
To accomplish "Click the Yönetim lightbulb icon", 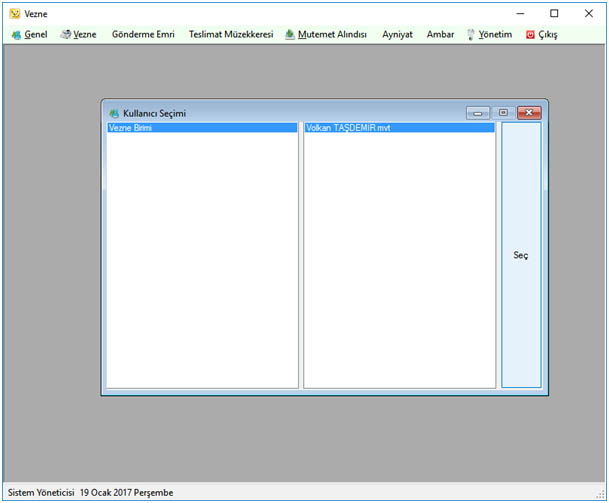I will [471, 35].
